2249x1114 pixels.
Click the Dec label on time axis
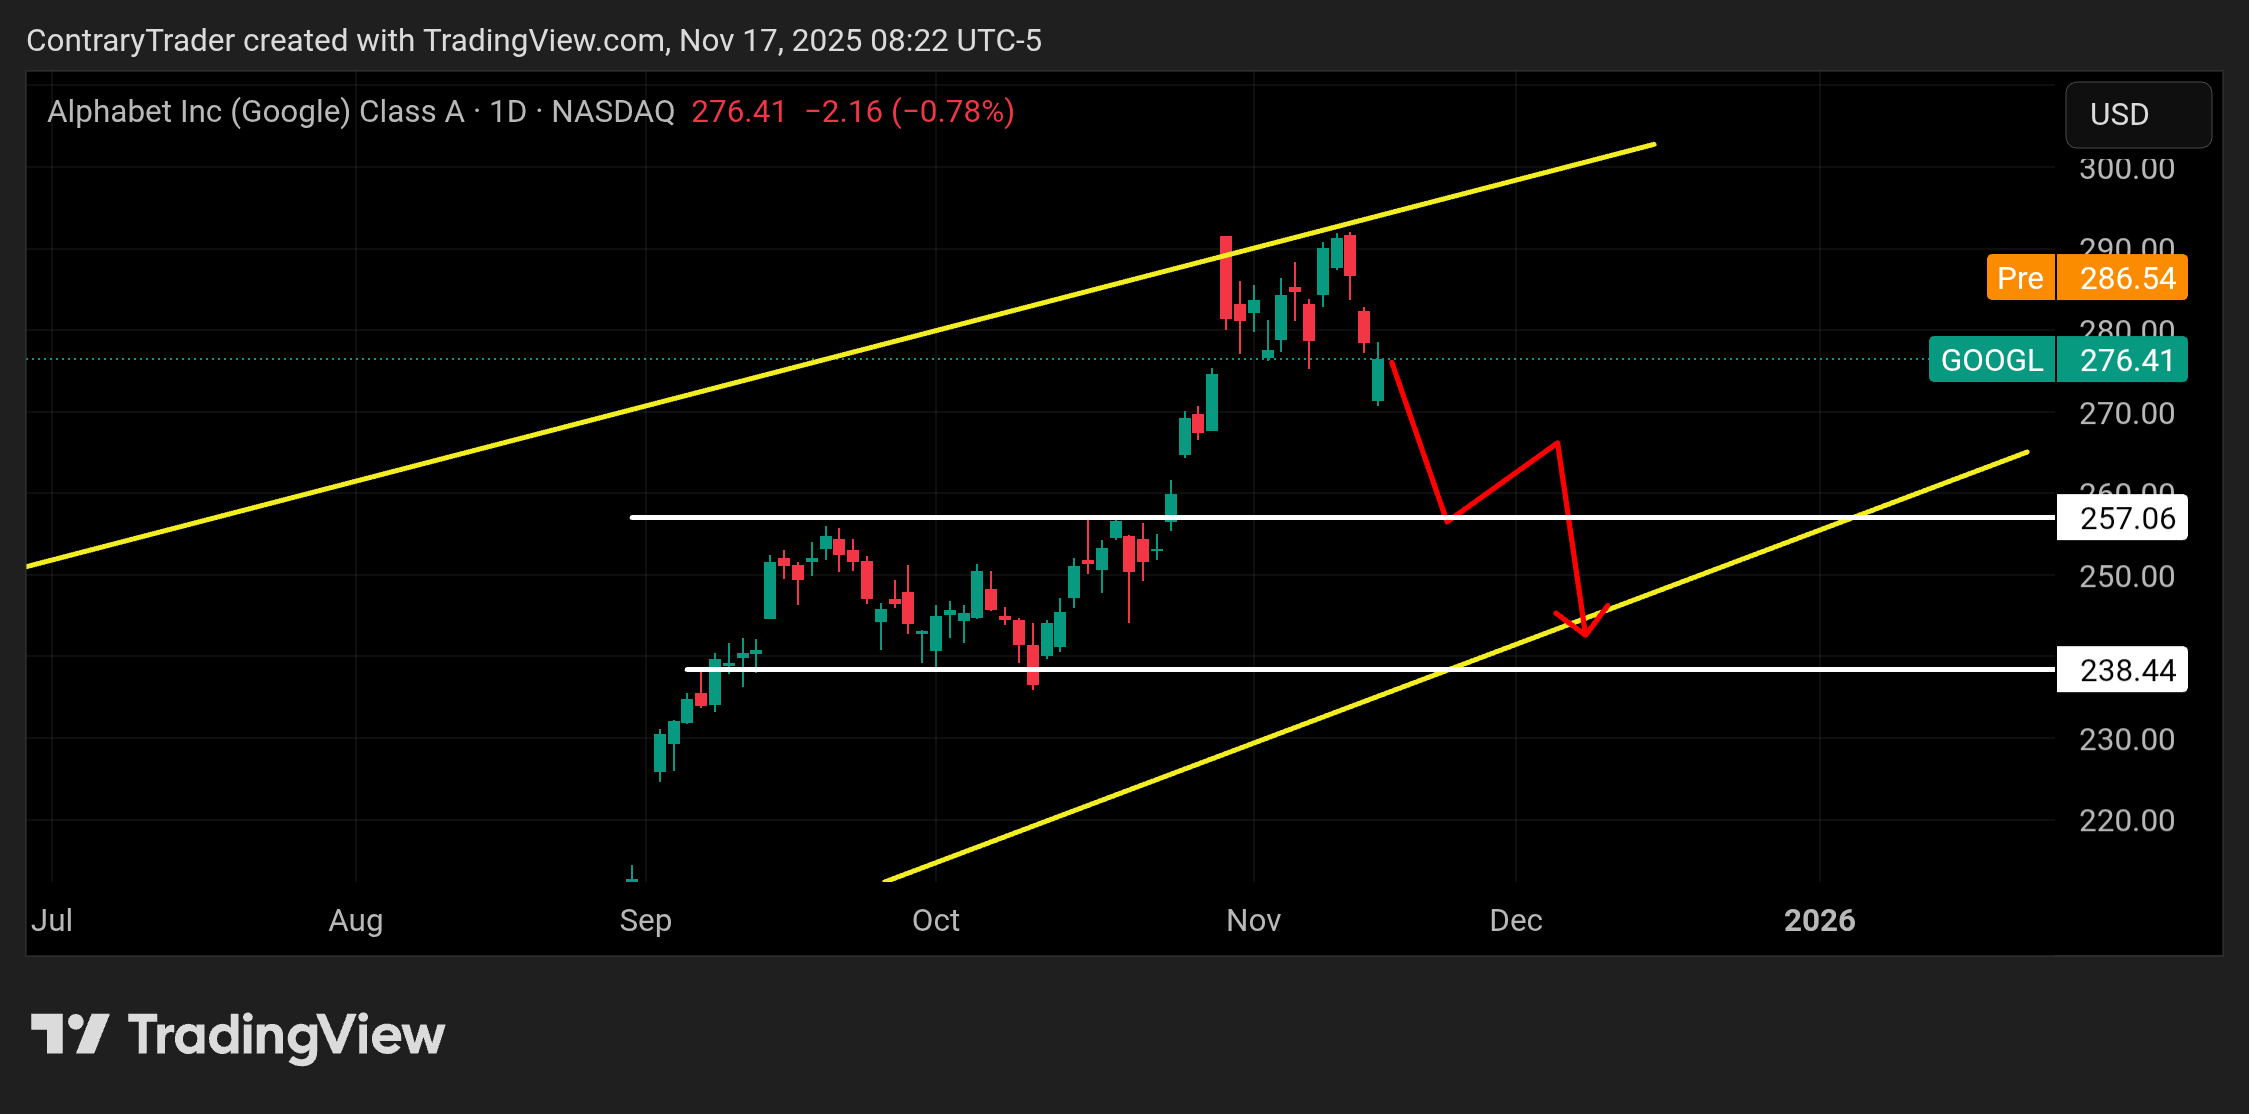pyautogui.click(x=1515, y=920)
